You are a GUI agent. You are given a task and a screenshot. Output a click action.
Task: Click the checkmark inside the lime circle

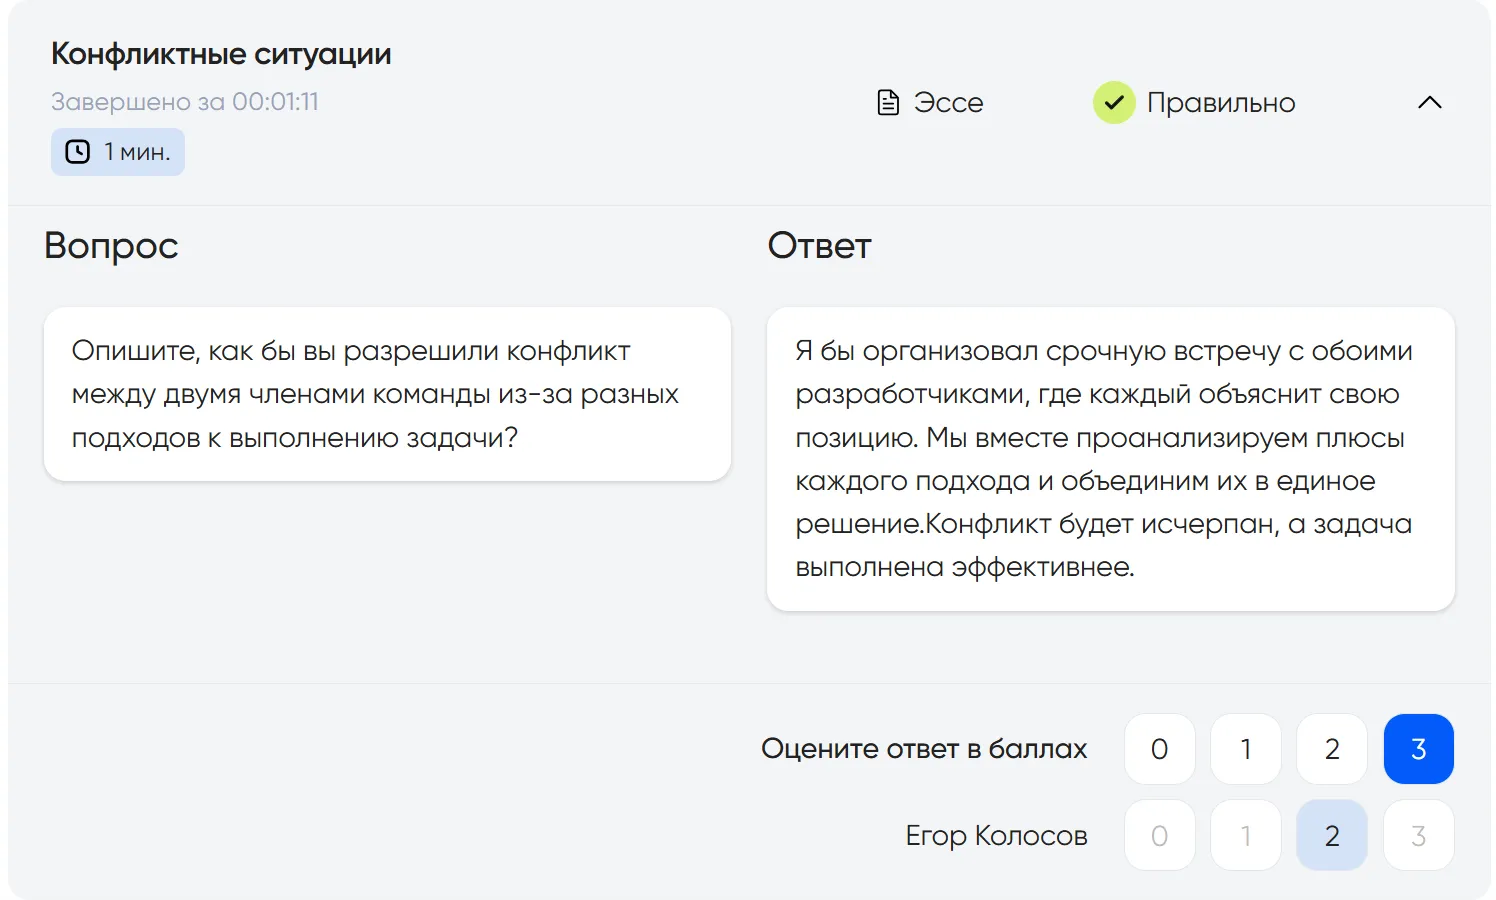[x=1114, y=102]
